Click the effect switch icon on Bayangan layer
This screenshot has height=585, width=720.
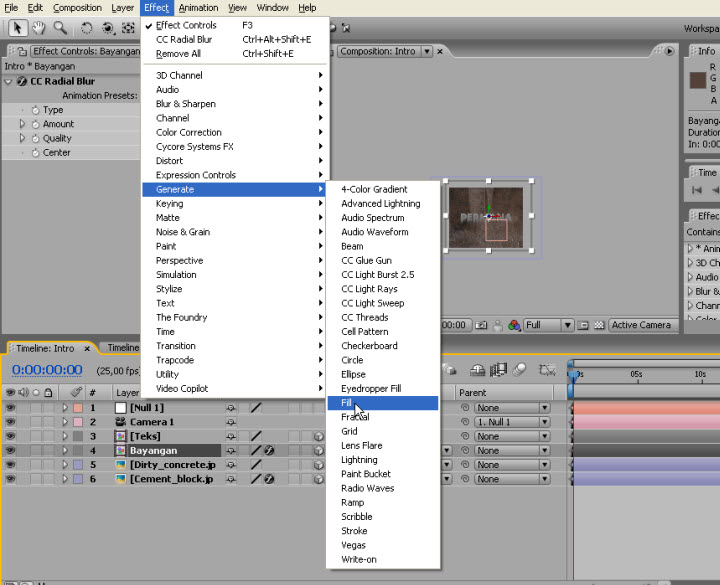(x=269, y=450)
